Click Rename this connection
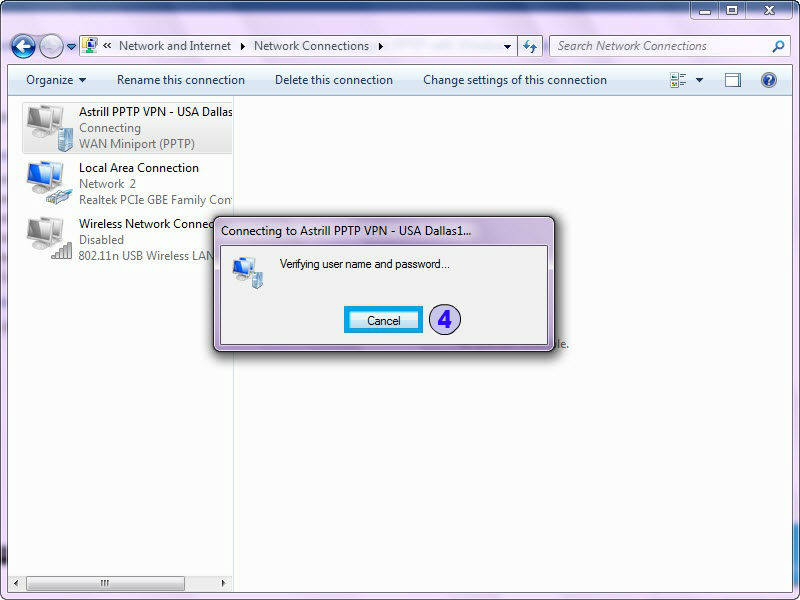This screenshot has width=800, height=600. pos(181,80)
